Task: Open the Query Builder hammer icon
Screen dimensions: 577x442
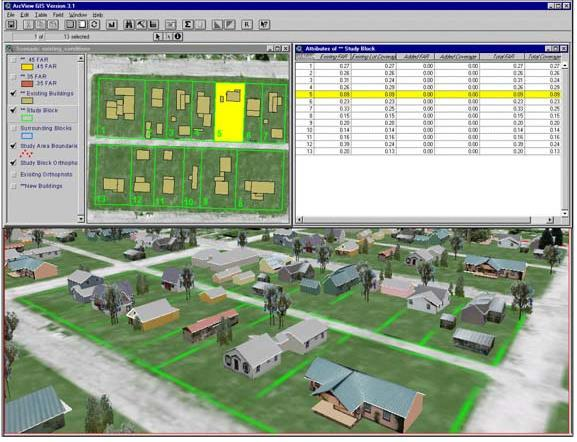Action: point(141,25)
